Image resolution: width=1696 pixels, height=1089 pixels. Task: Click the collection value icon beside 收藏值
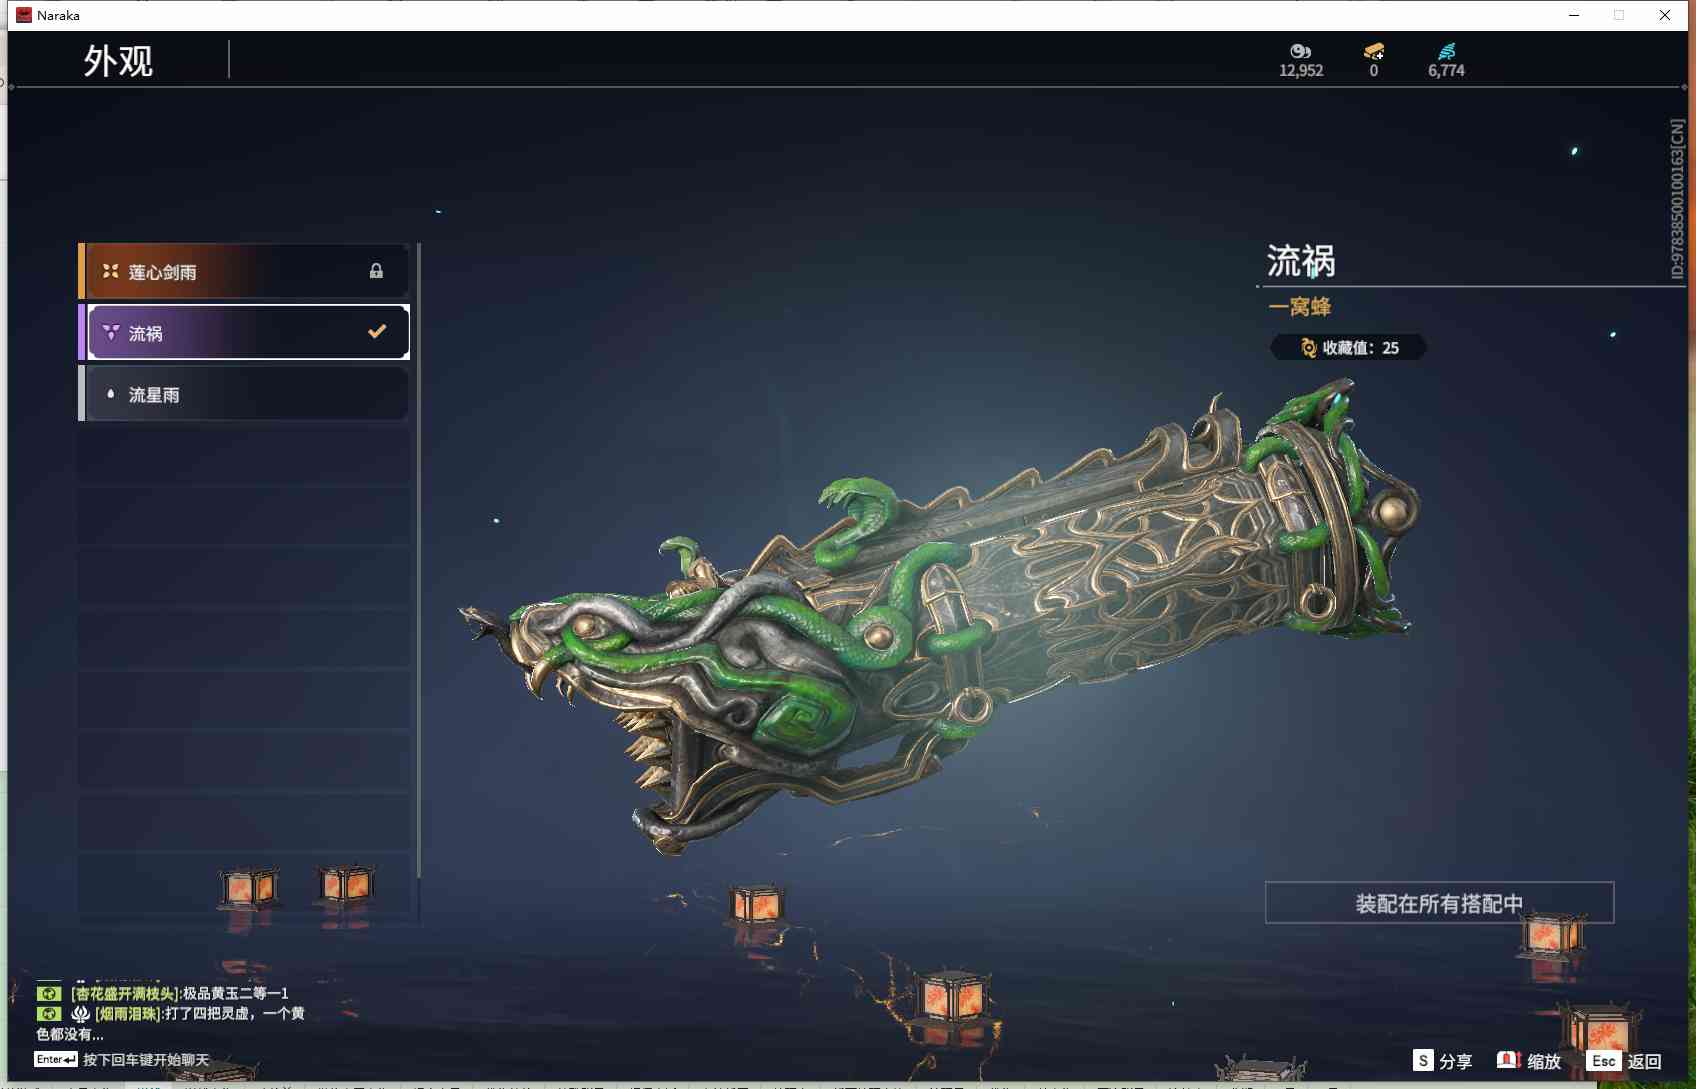point(1308,347)
